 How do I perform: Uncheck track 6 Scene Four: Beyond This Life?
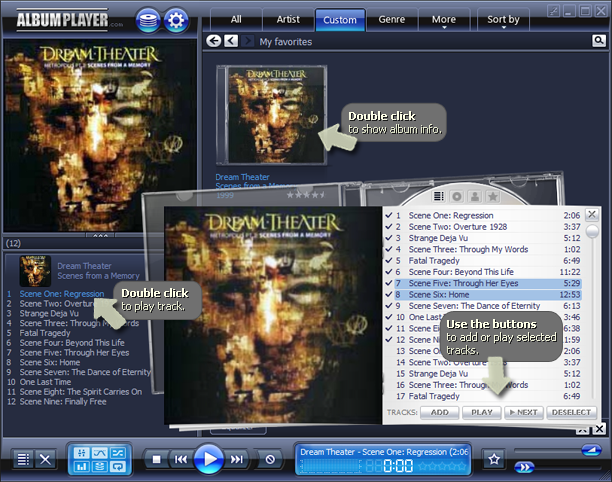pyautogui.click(x=389, y=272)
